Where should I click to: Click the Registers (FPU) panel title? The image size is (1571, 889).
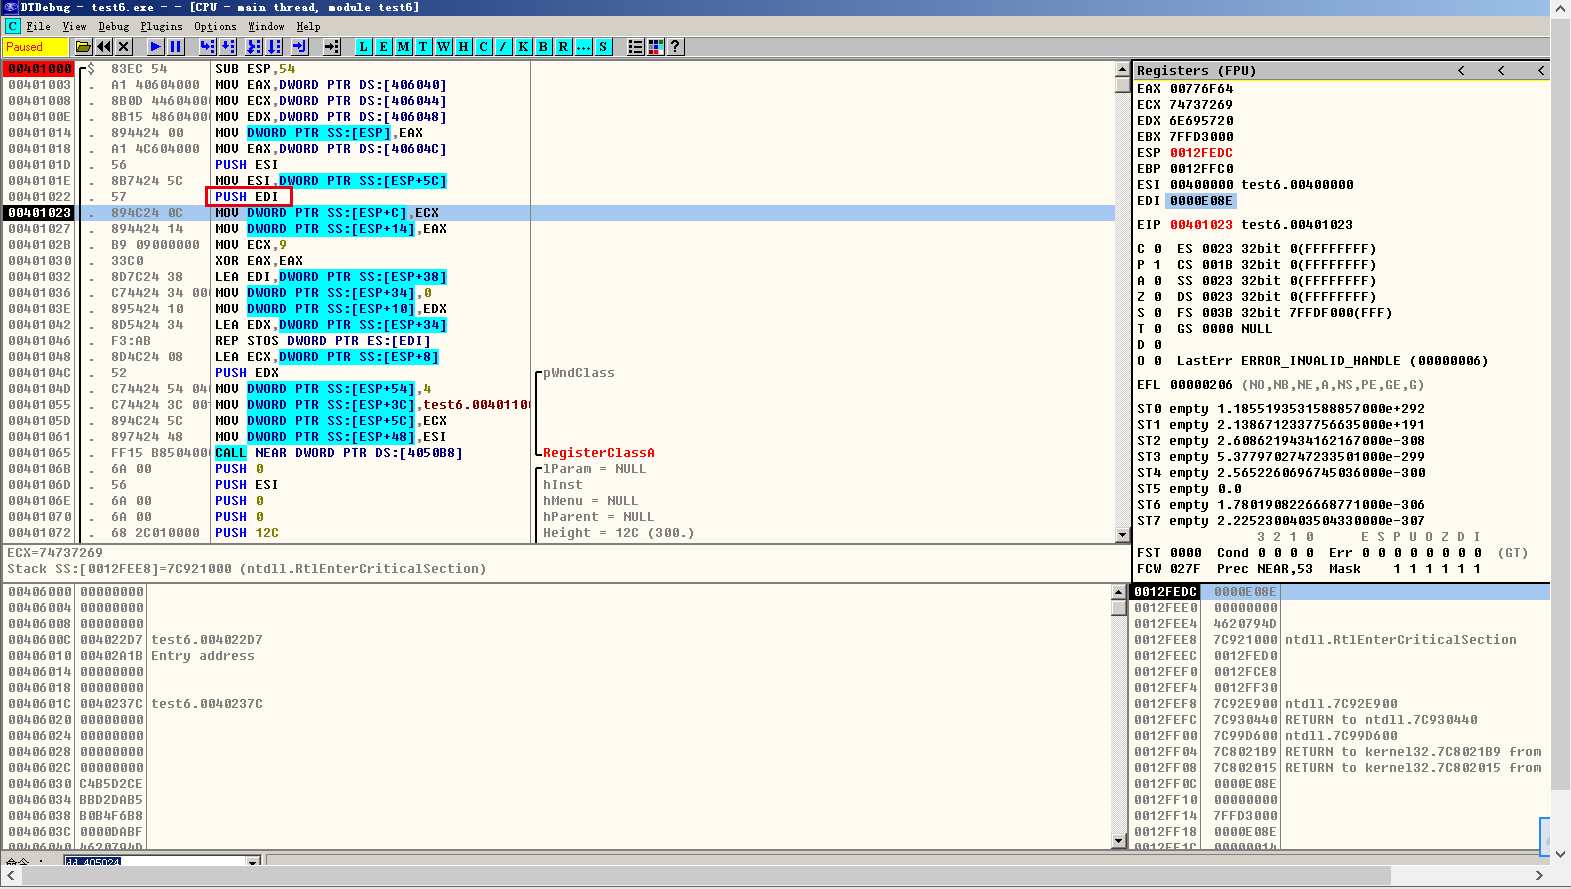[1196, 70]
